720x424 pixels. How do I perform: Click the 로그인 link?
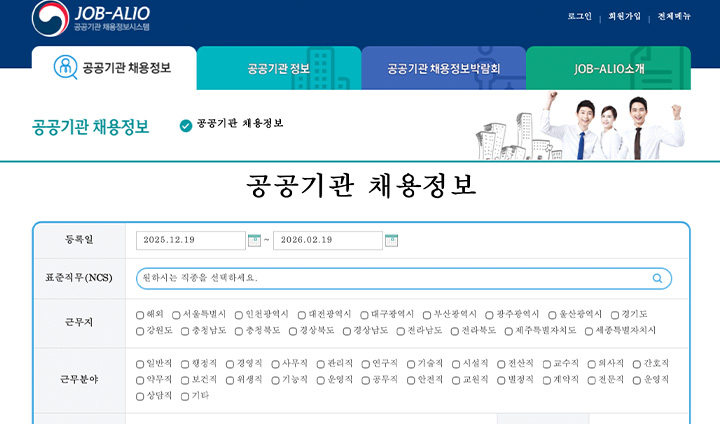pos(579,16)
